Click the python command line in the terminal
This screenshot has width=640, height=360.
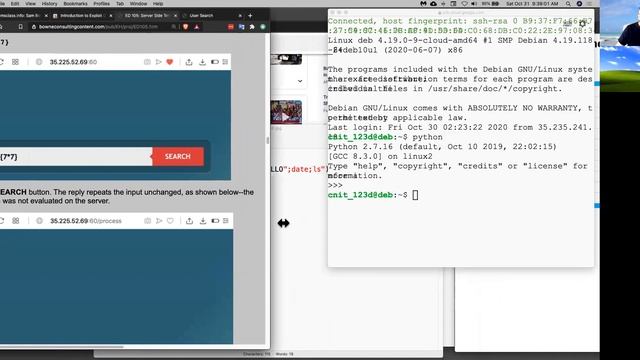pos(385,137)
